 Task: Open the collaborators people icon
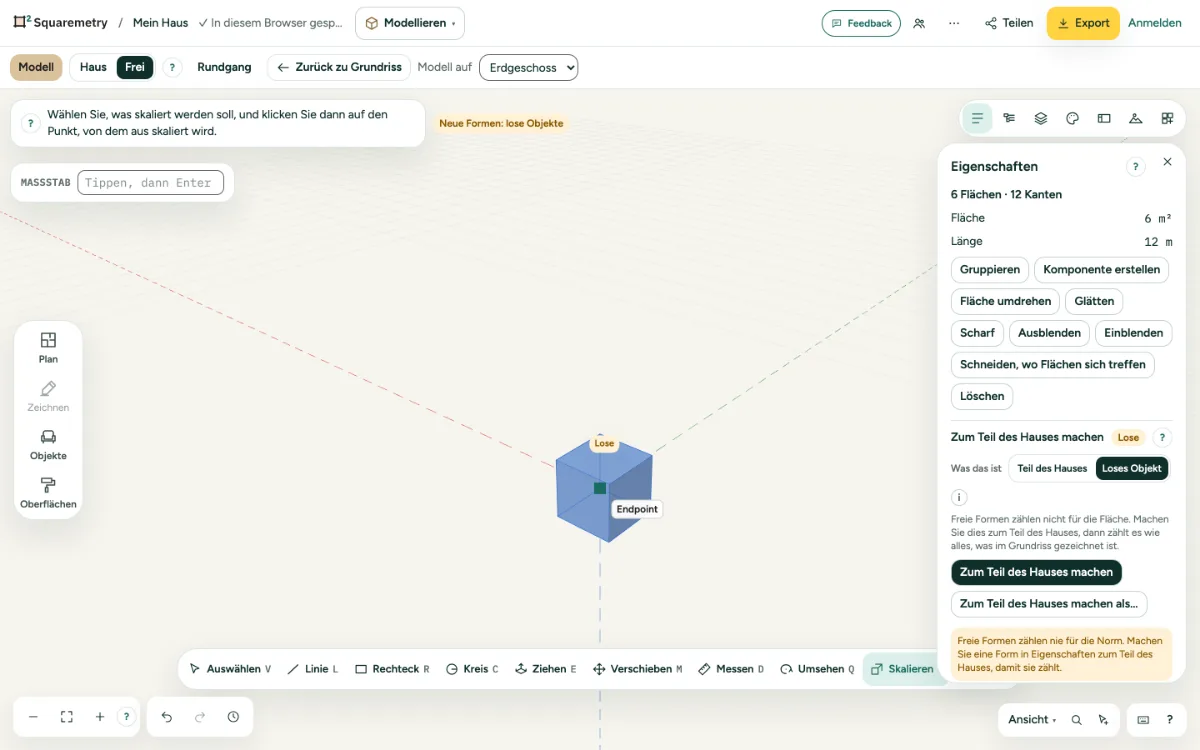(x=919, y=23)
